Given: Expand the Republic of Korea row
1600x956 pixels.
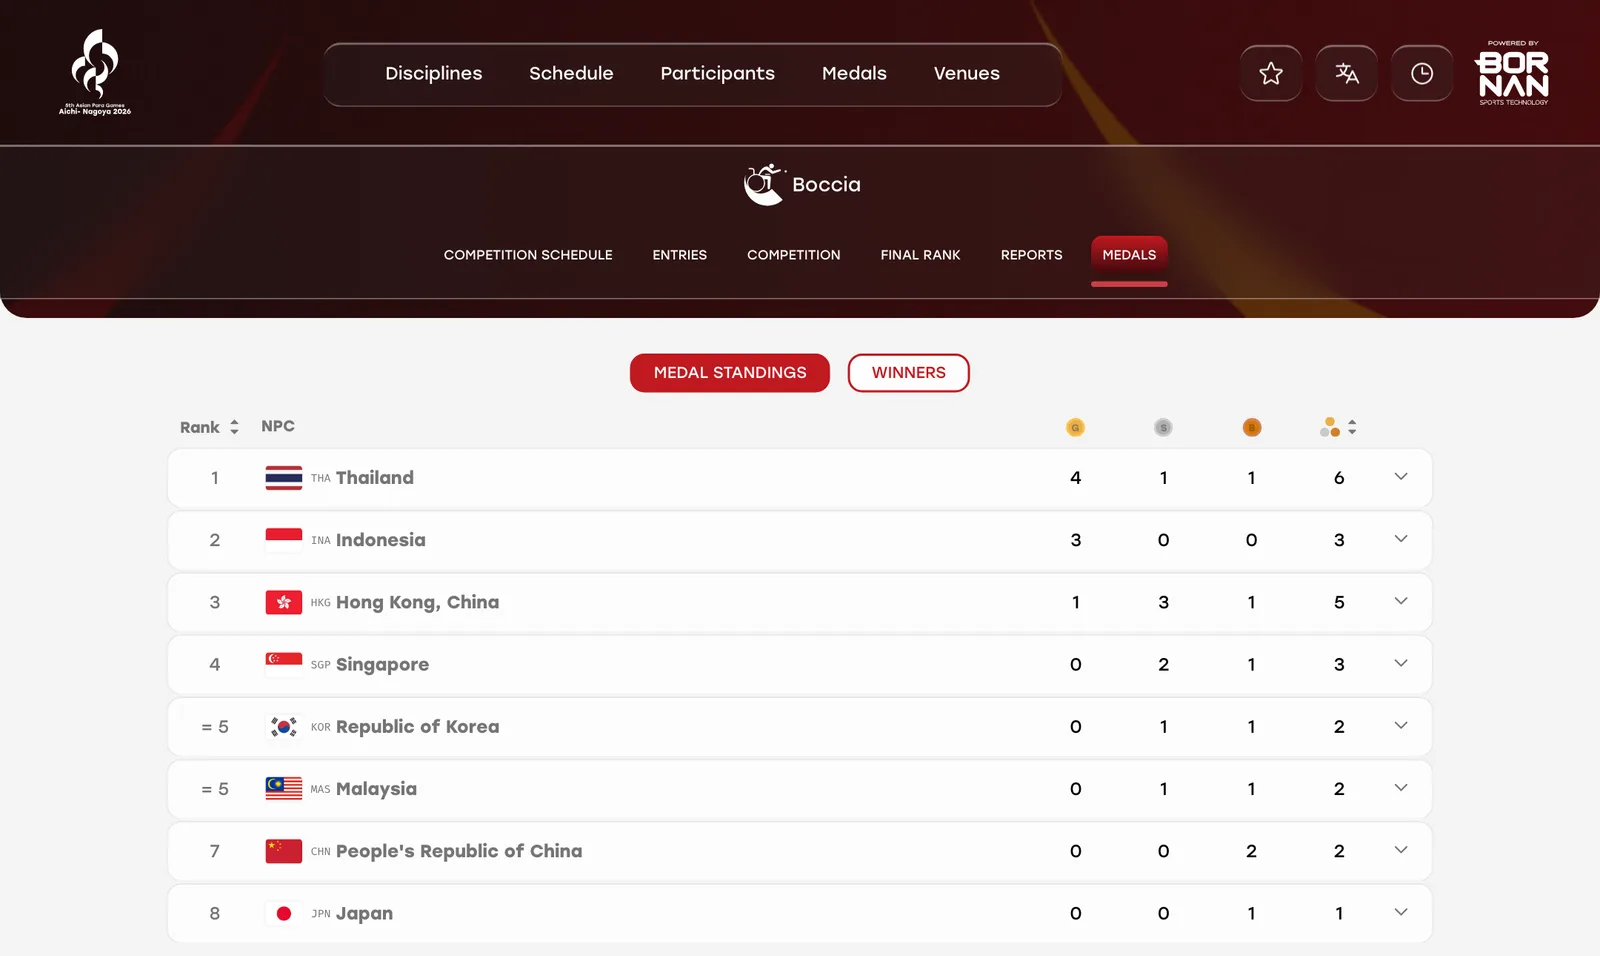Looking at the screenshot, I should (x=1401, y=726).
